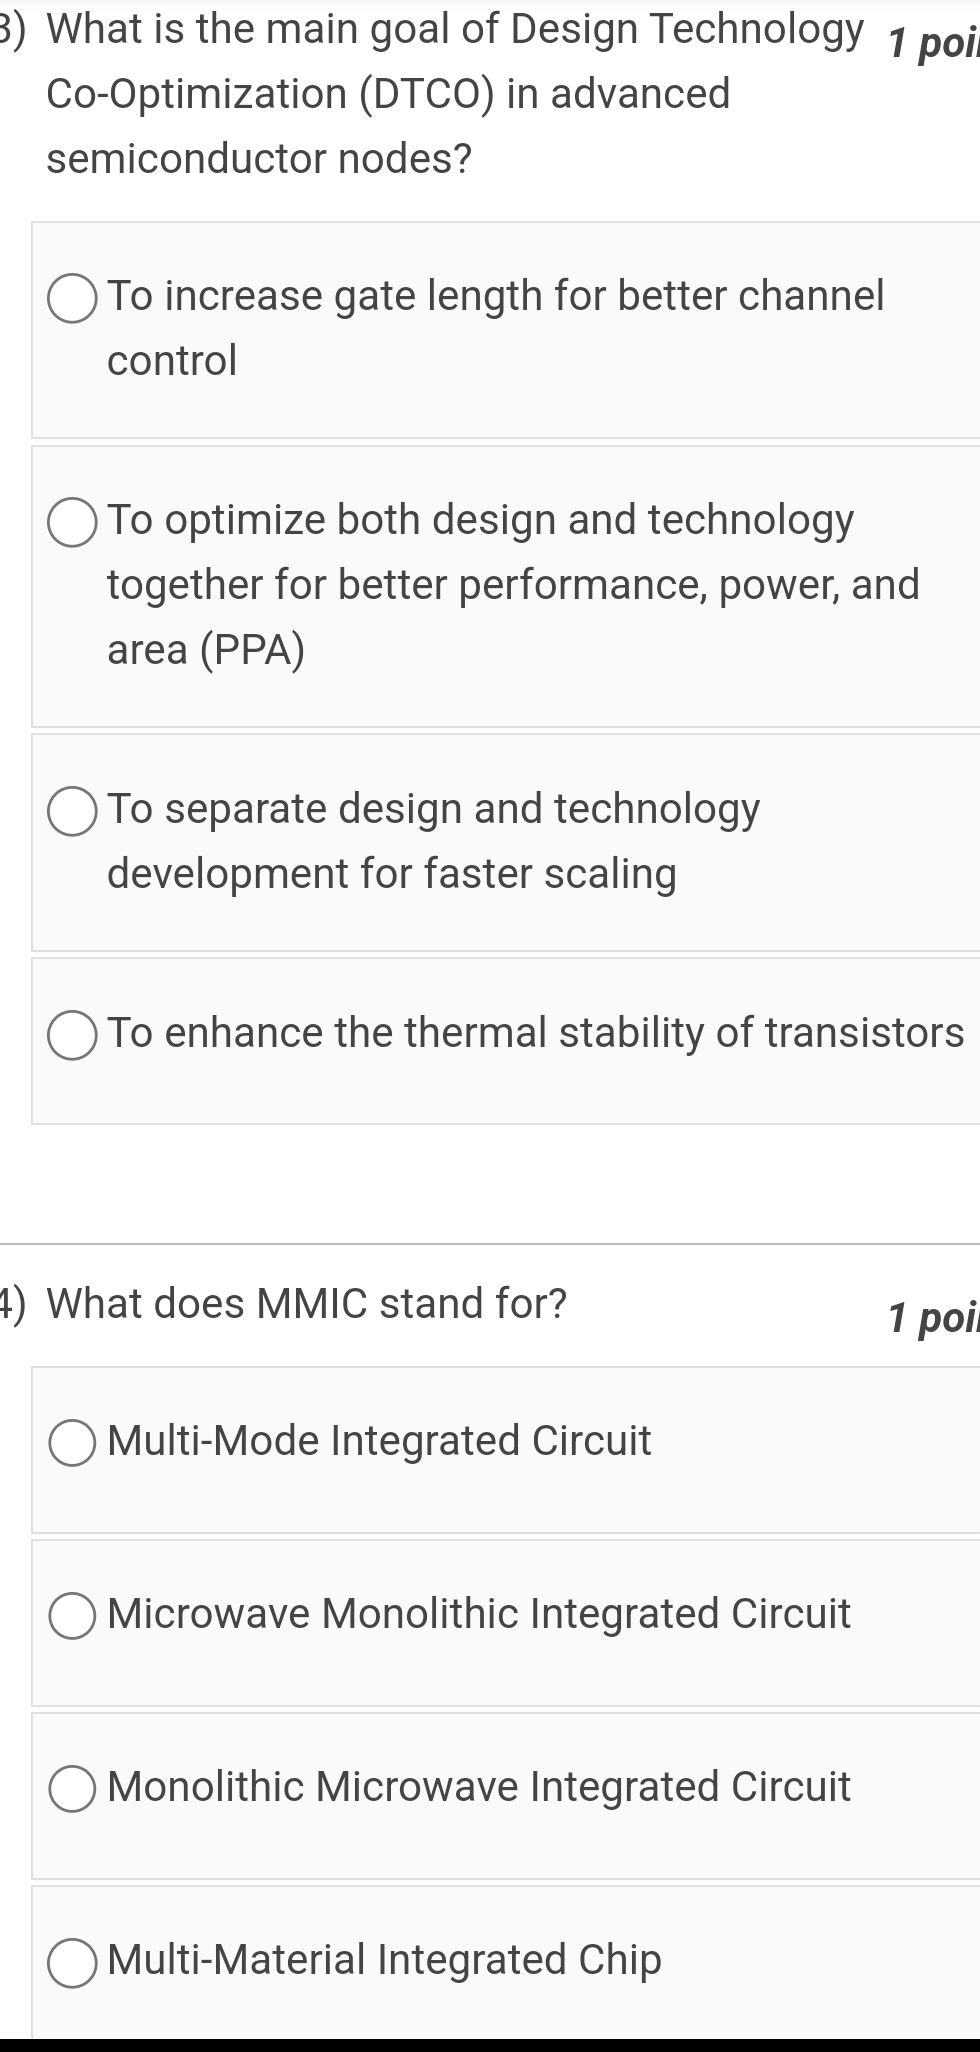This screenshot has width=980, height=2052.
Task: Pick radio for 'To separate design and technology'
Action: 72,810
